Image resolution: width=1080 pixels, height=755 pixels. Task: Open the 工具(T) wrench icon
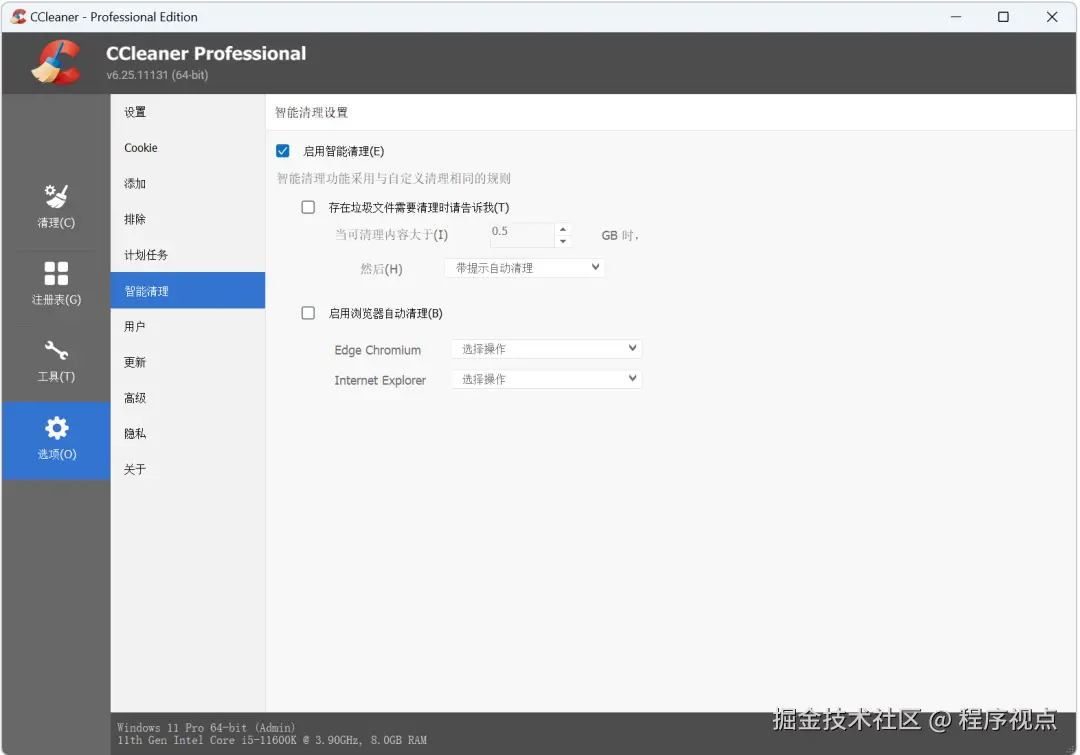click(55, 363)
